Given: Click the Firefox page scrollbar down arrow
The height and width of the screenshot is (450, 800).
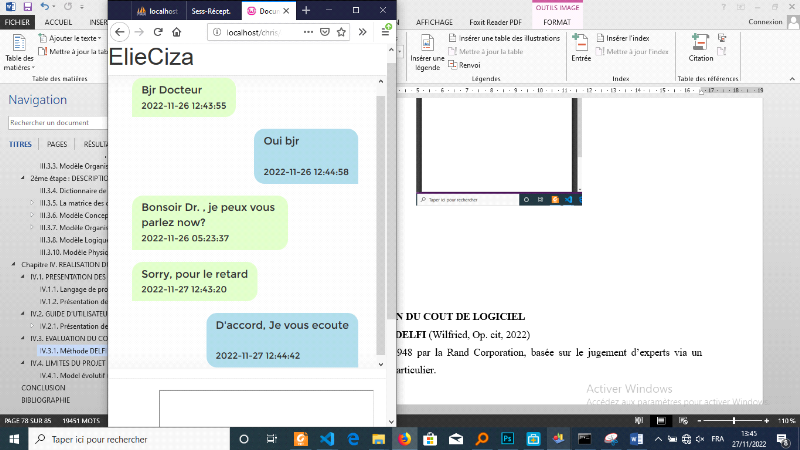Looking at the screenshot, I should [x=391, y=421].
